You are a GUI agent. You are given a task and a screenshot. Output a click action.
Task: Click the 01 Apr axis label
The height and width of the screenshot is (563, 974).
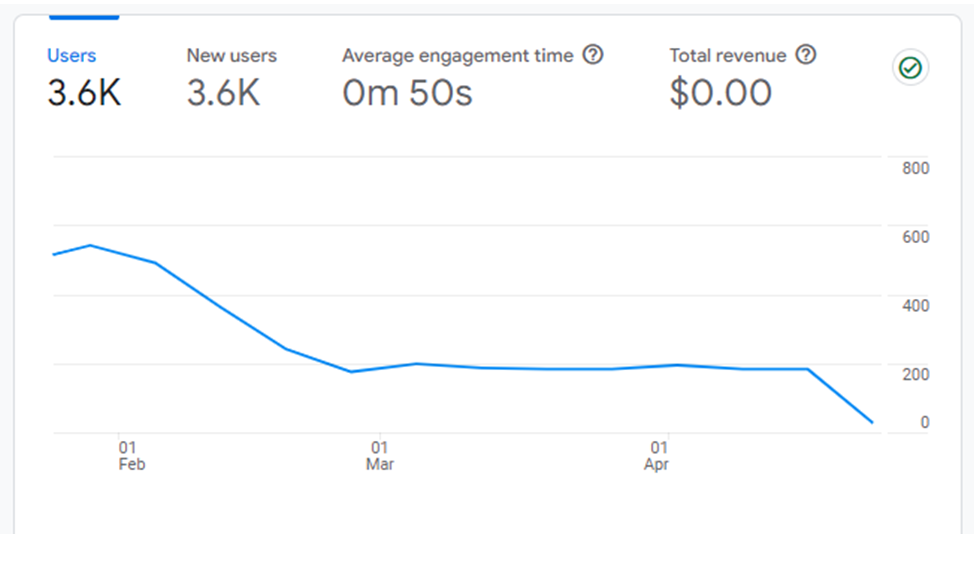pos(657,455)
